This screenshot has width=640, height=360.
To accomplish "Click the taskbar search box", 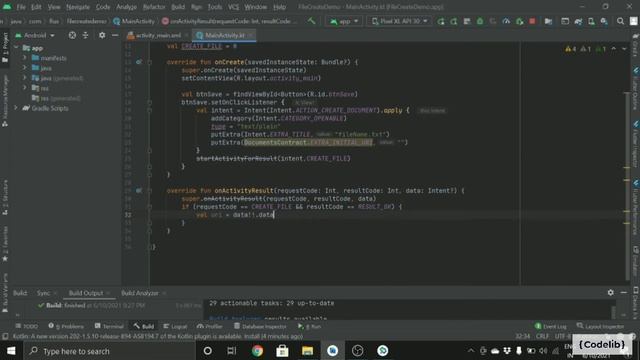I will tap(109, 351).
